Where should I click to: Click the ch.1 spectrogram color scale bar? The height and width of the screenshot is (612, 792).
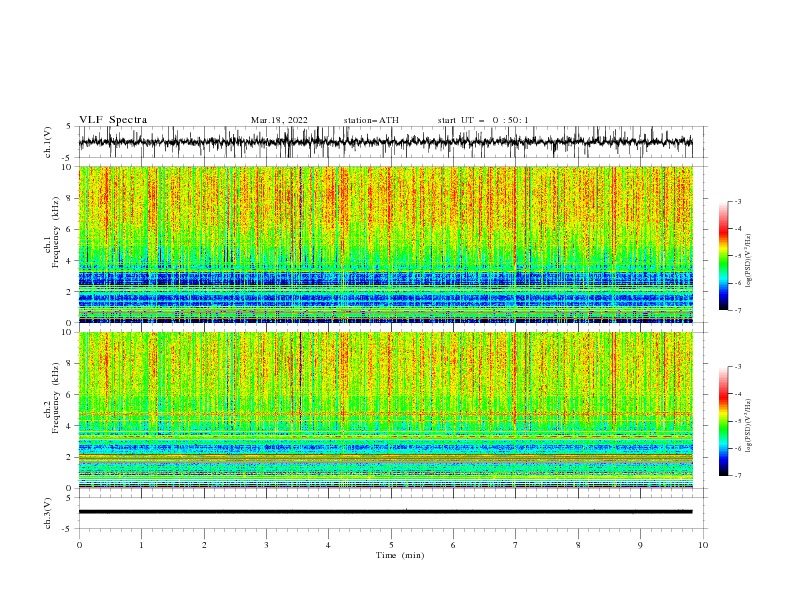click(x=723, y=256)
